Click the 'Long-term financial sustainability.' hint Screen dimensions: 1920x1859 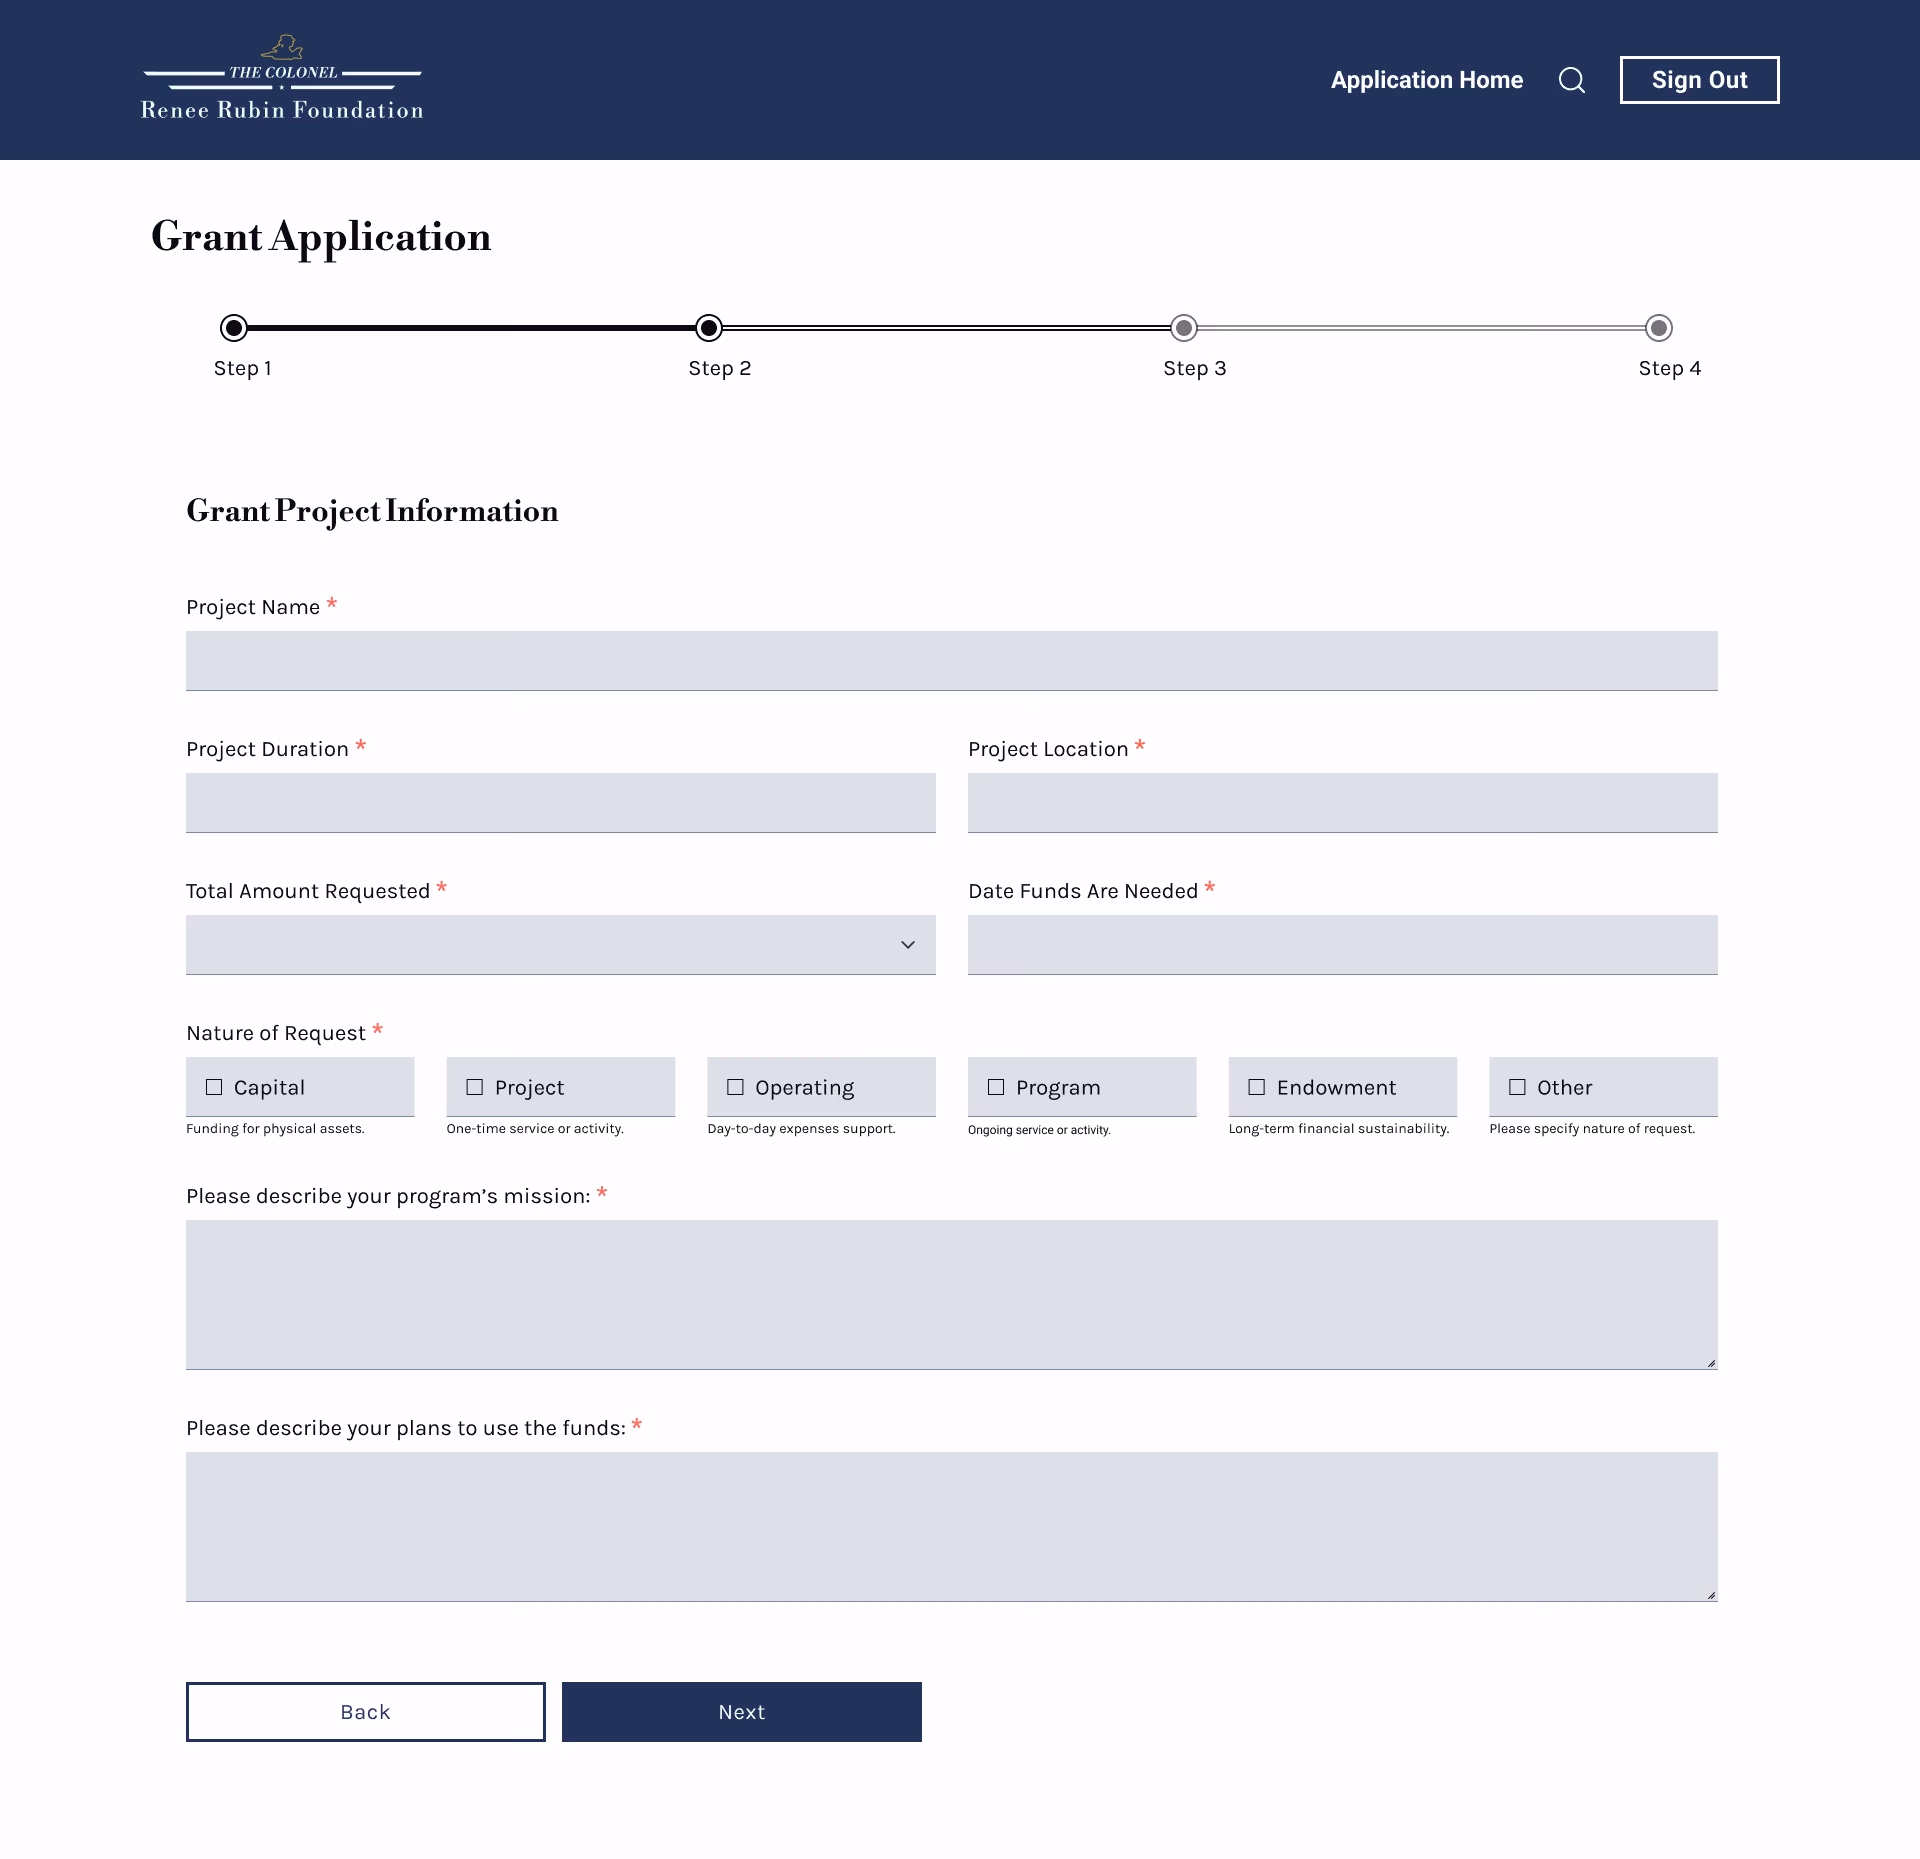pyautogui.click(x=1339, y=1129)
